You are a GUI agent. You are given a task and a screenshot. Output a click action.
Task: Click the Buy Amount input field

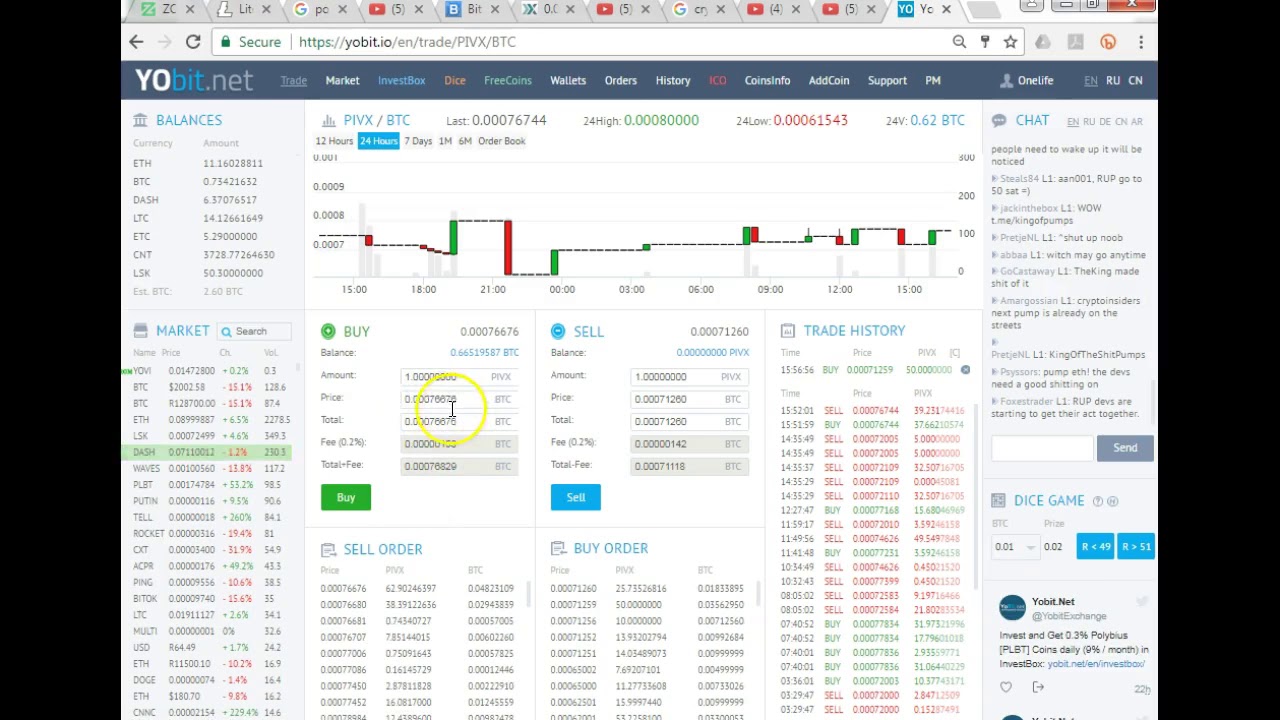click(x=459, y=377)
